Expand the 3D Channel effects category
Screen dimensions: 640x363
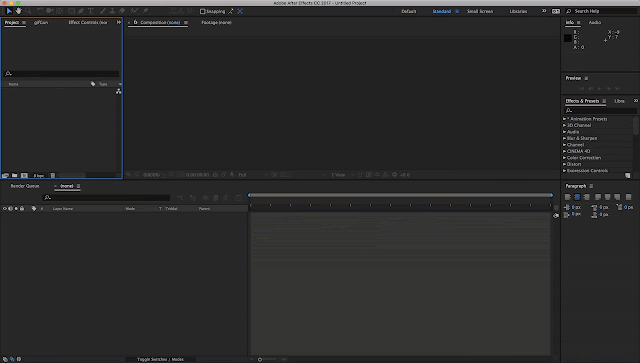(x=564, y=125)
